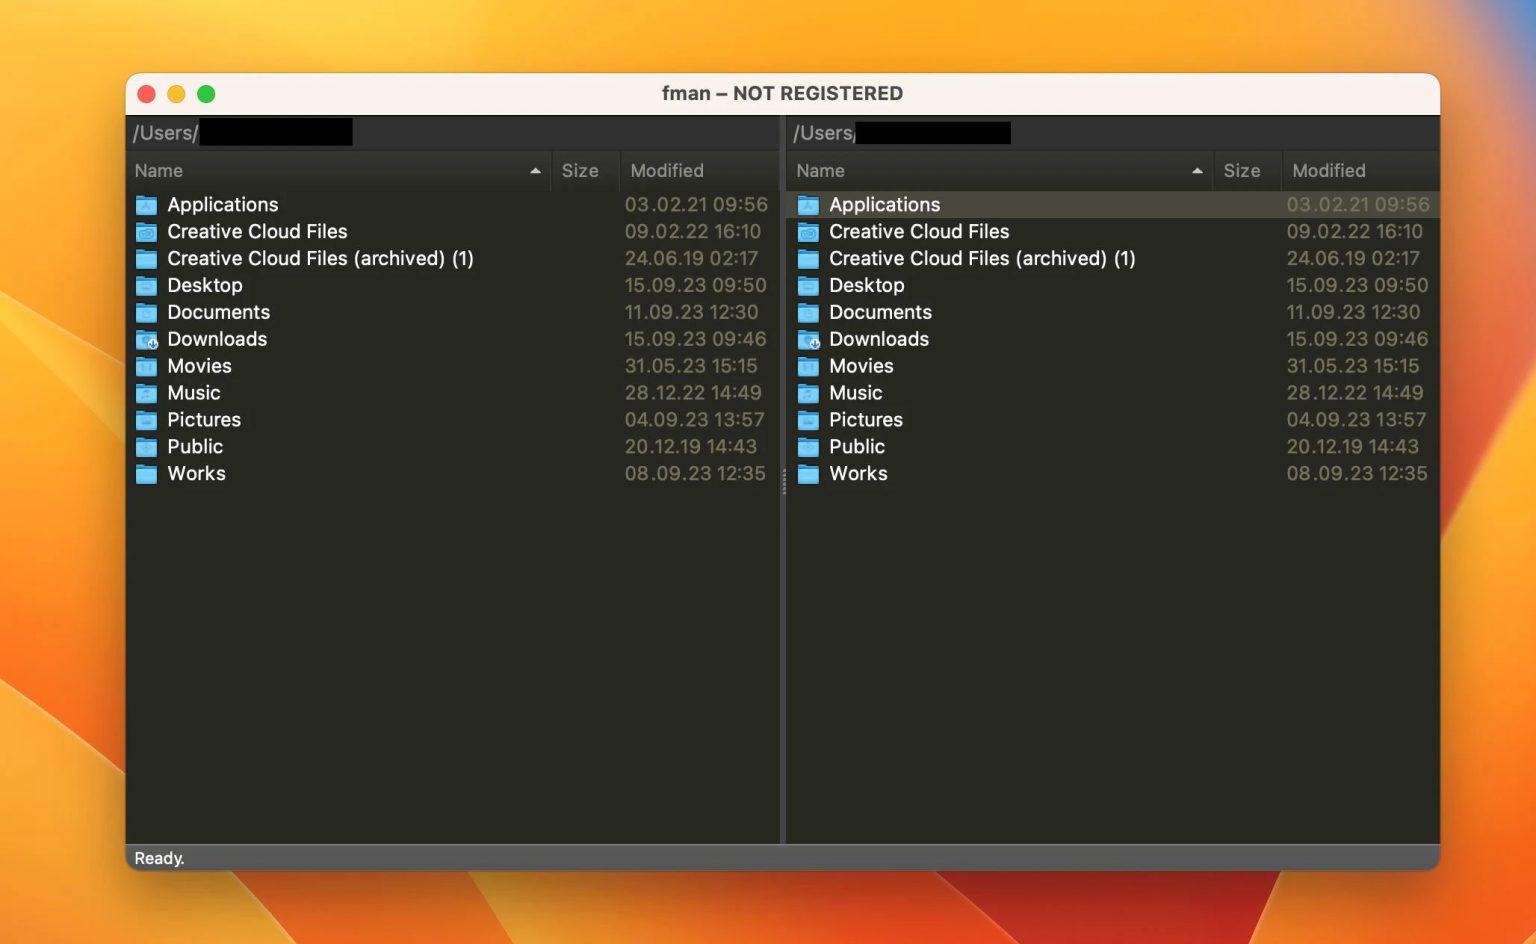Click the Modified column header in right pane
This screenshot has height=944, width=1536.
(1328, 170)
